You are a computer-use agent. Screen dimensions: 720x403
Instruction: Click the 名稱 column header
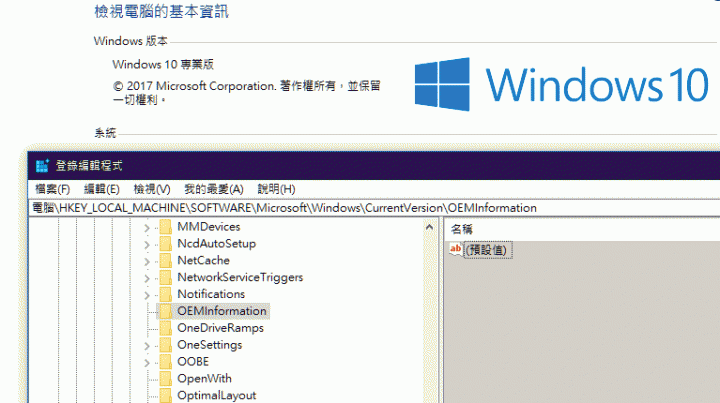(461, 229)
